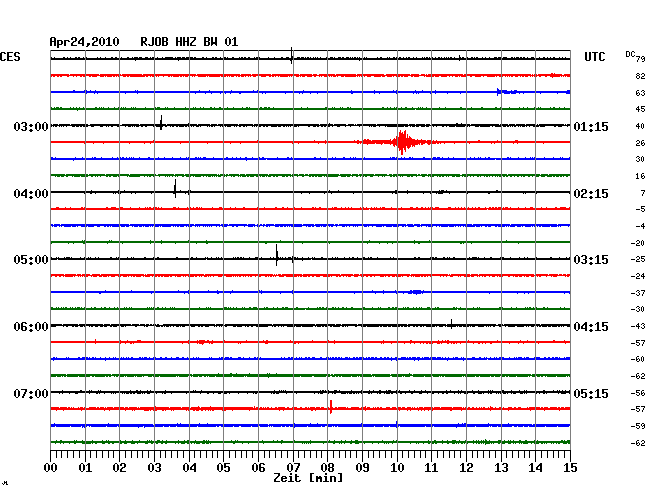Click minute tick label "14" on the axis
Image resolution: width=650 pixels, height=494 pixels.
[535, 468]
